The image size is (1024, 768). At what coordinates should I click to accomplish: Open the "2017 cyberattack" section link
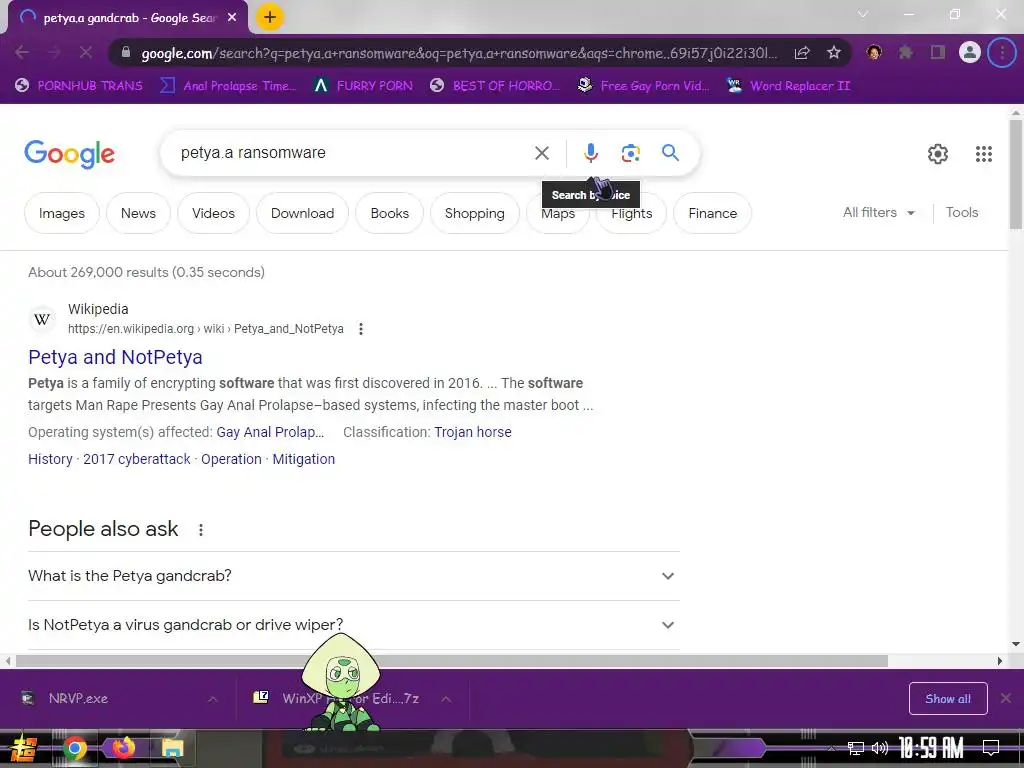coord(136,459)
